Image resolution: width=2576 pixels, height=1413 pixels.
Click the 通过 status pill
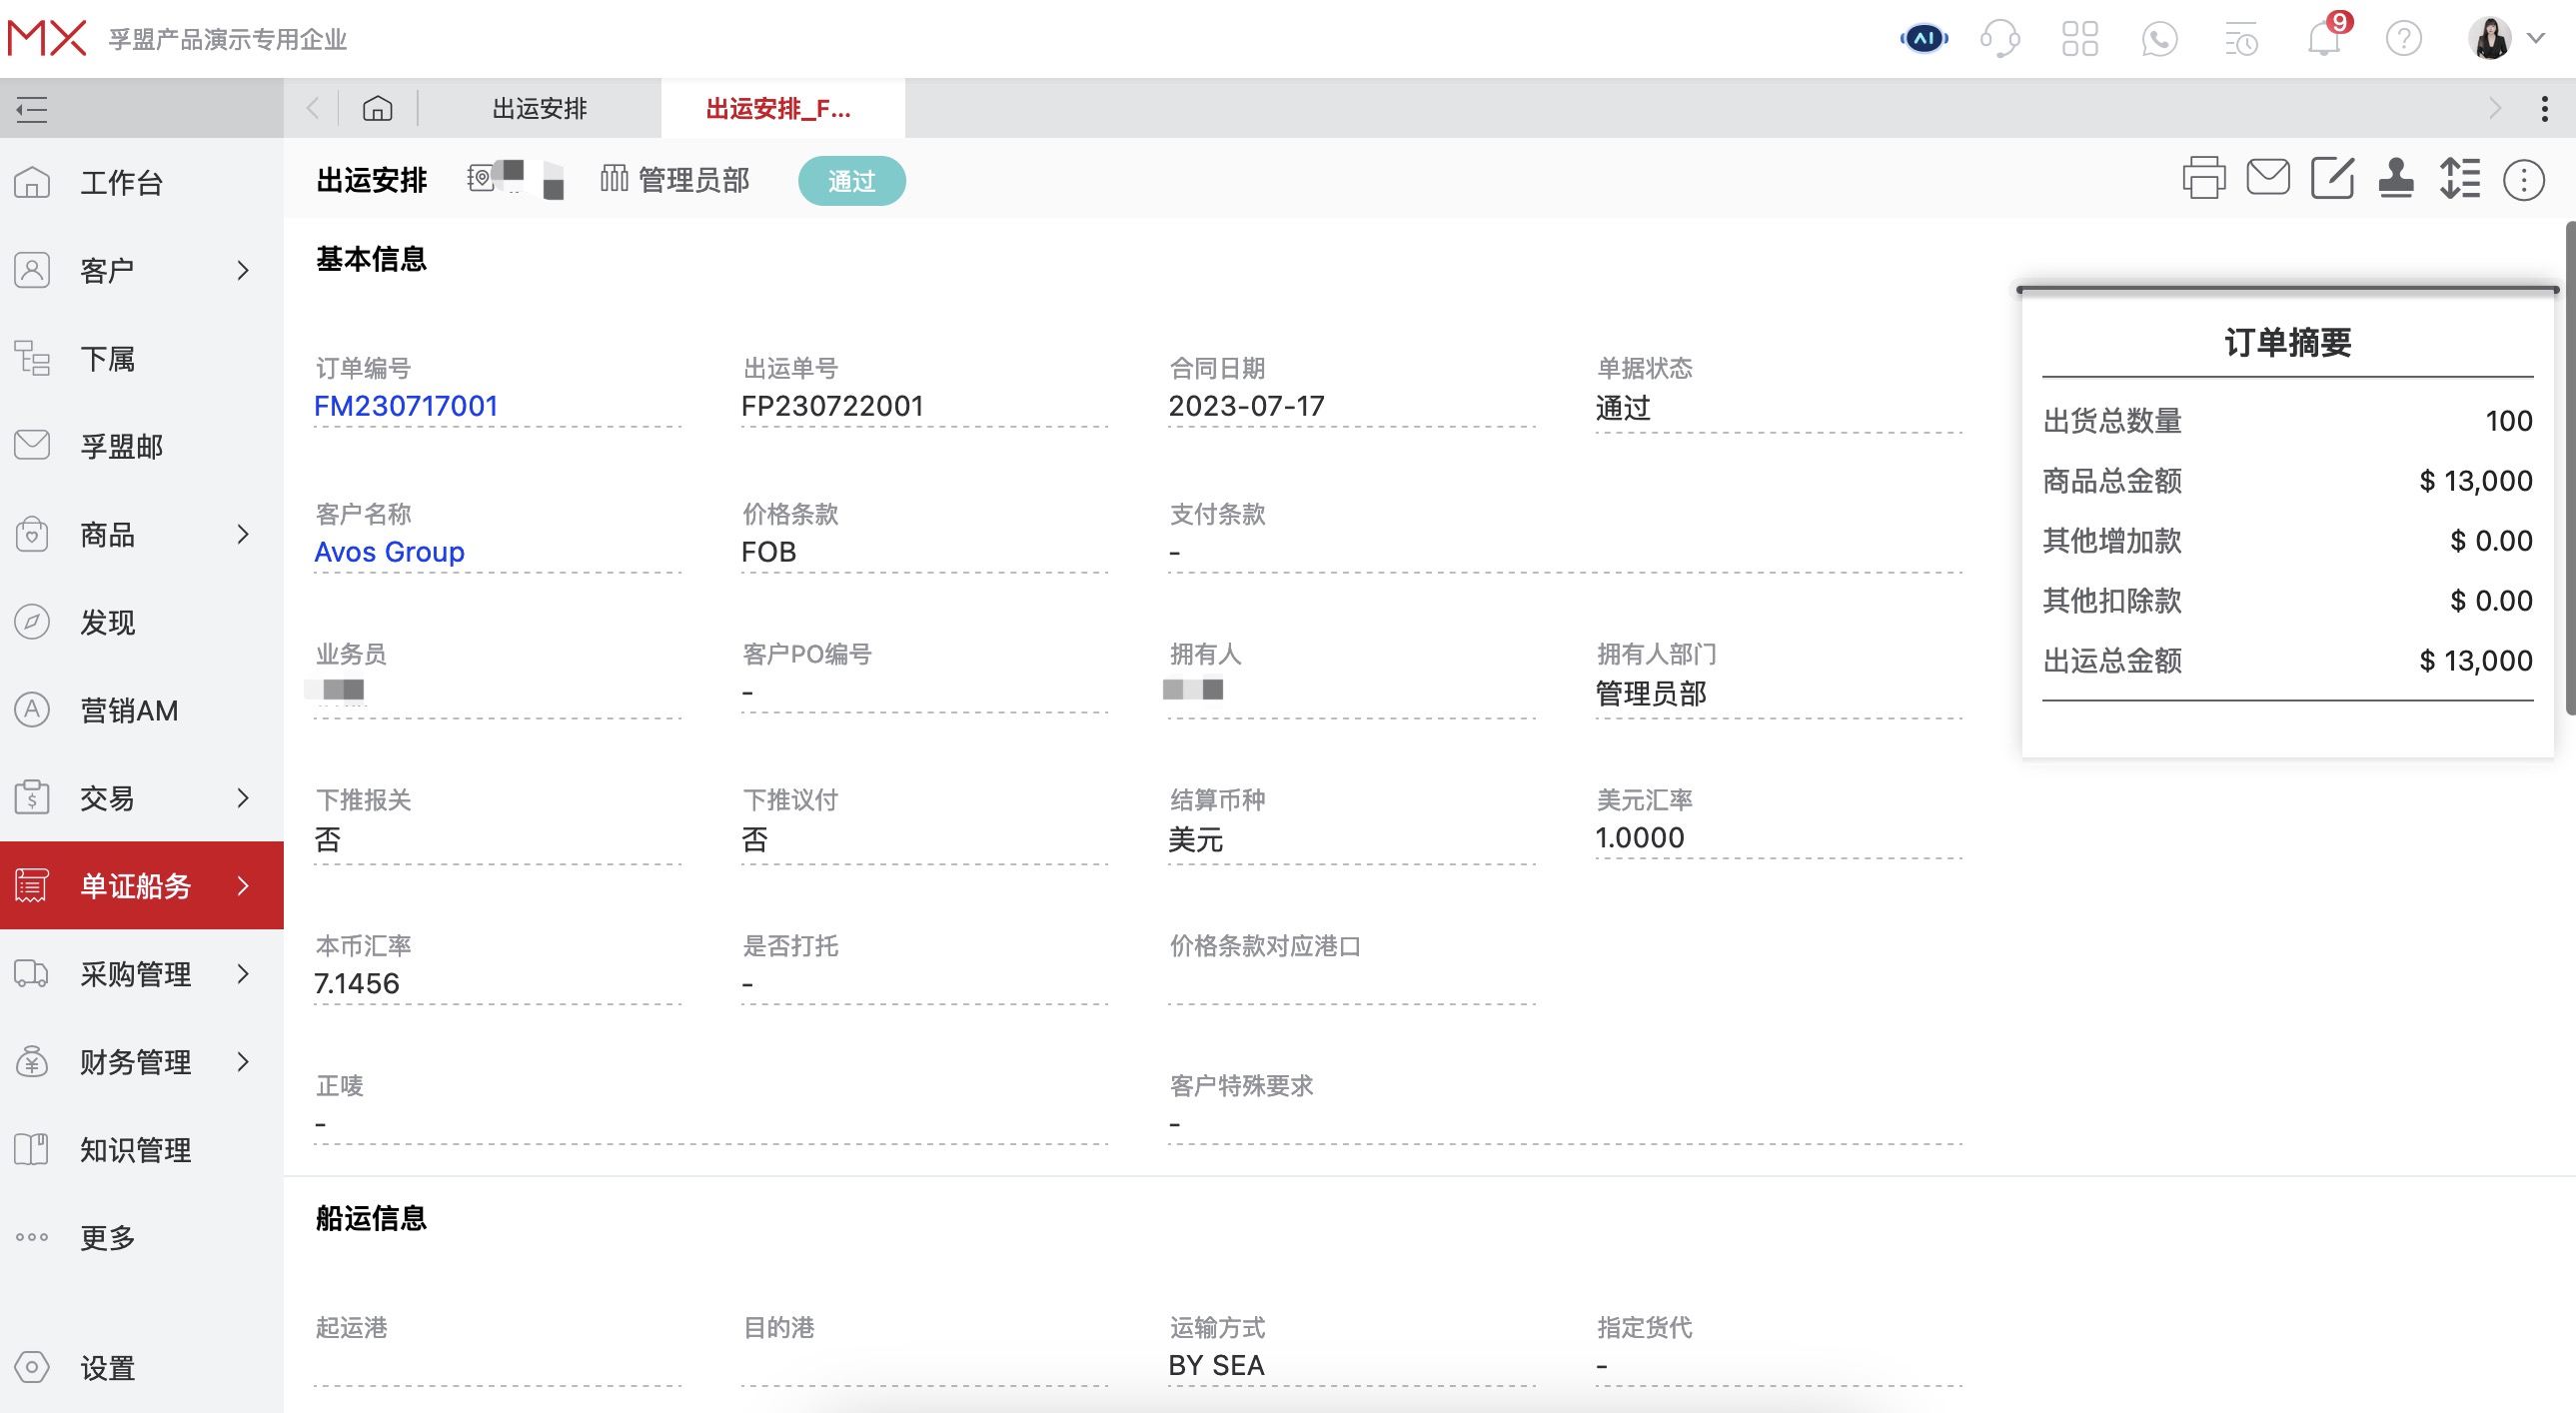point(851,181)
